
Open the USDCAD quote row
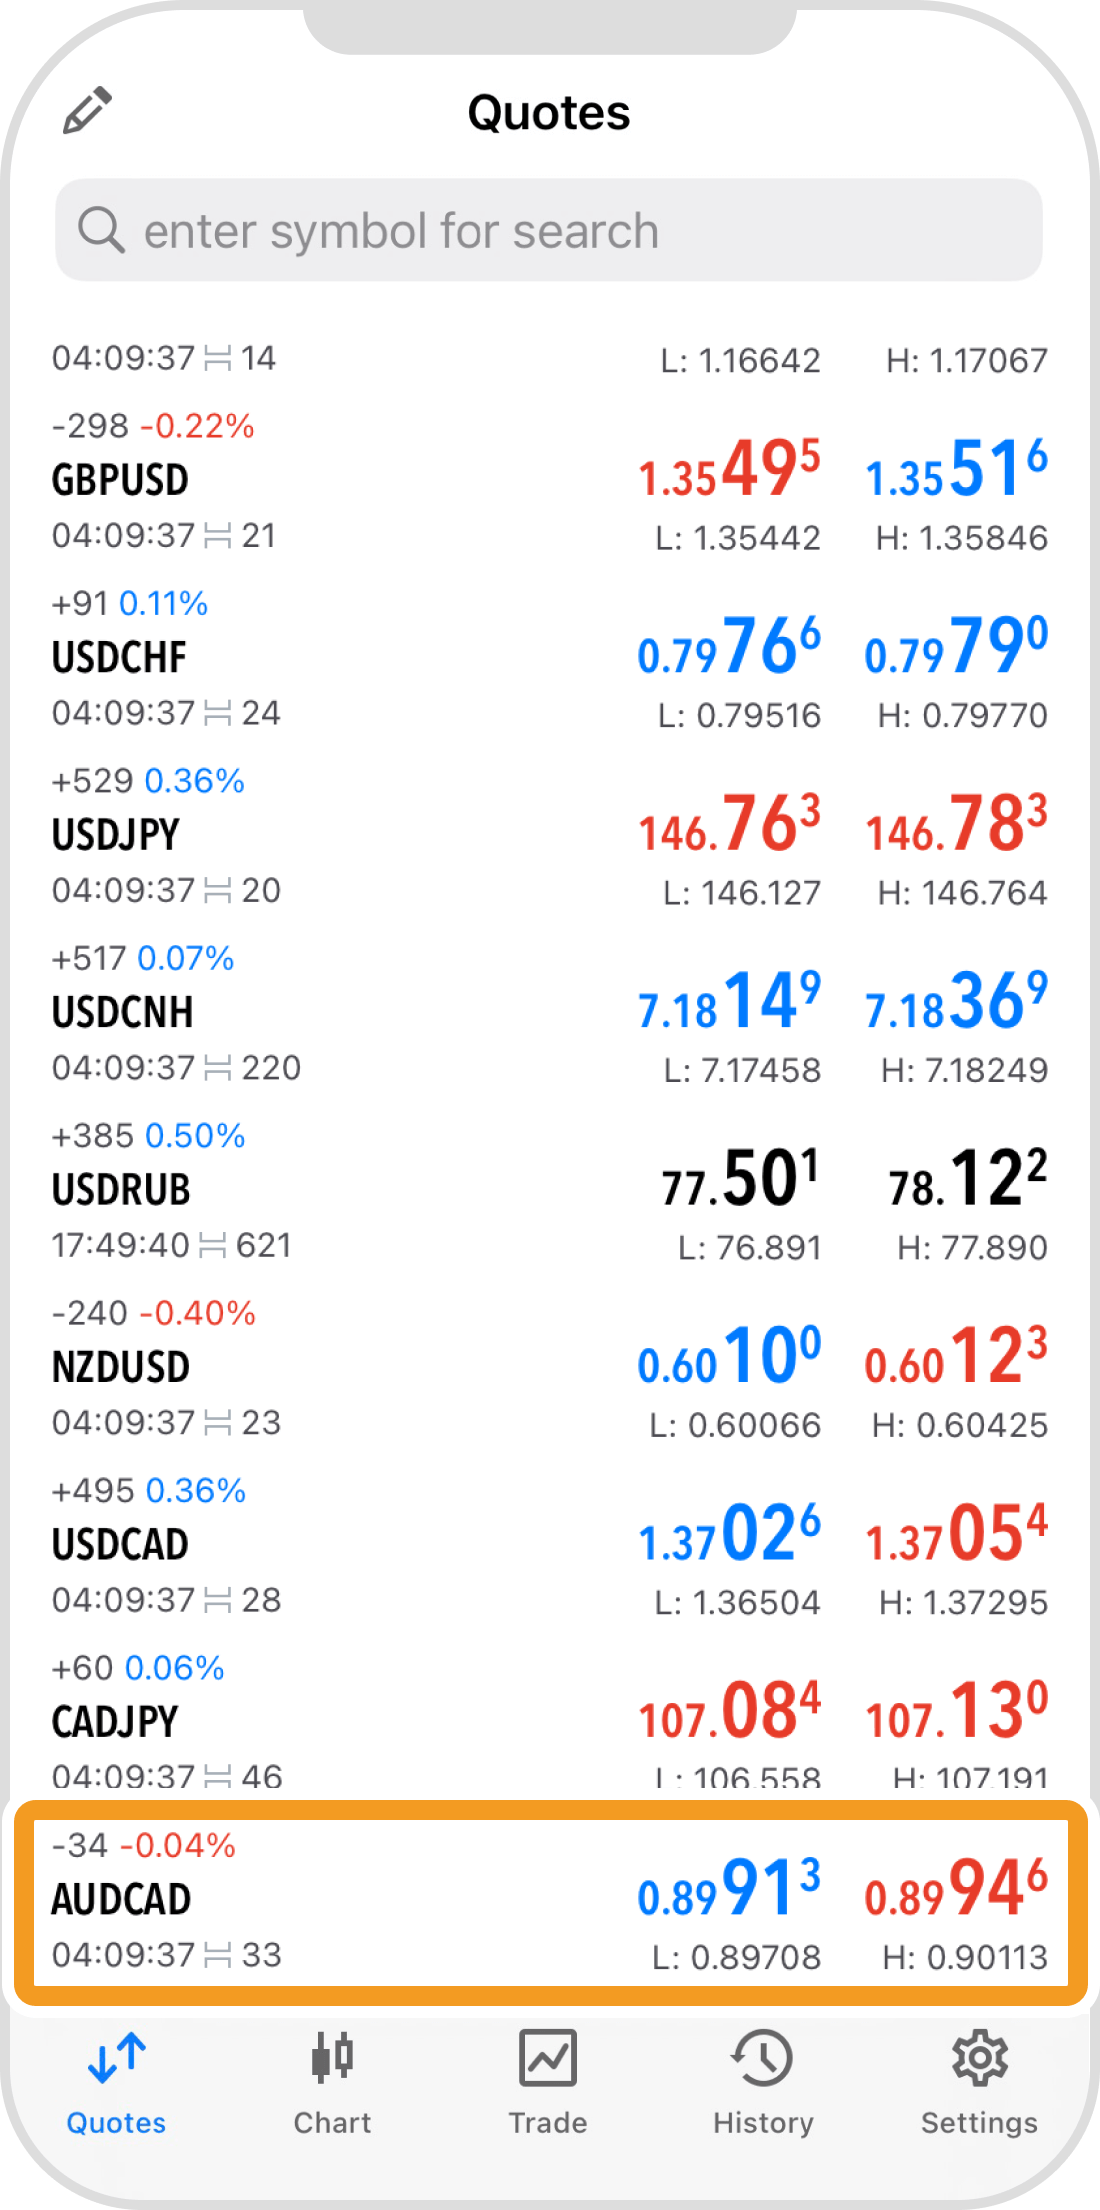549,1546
